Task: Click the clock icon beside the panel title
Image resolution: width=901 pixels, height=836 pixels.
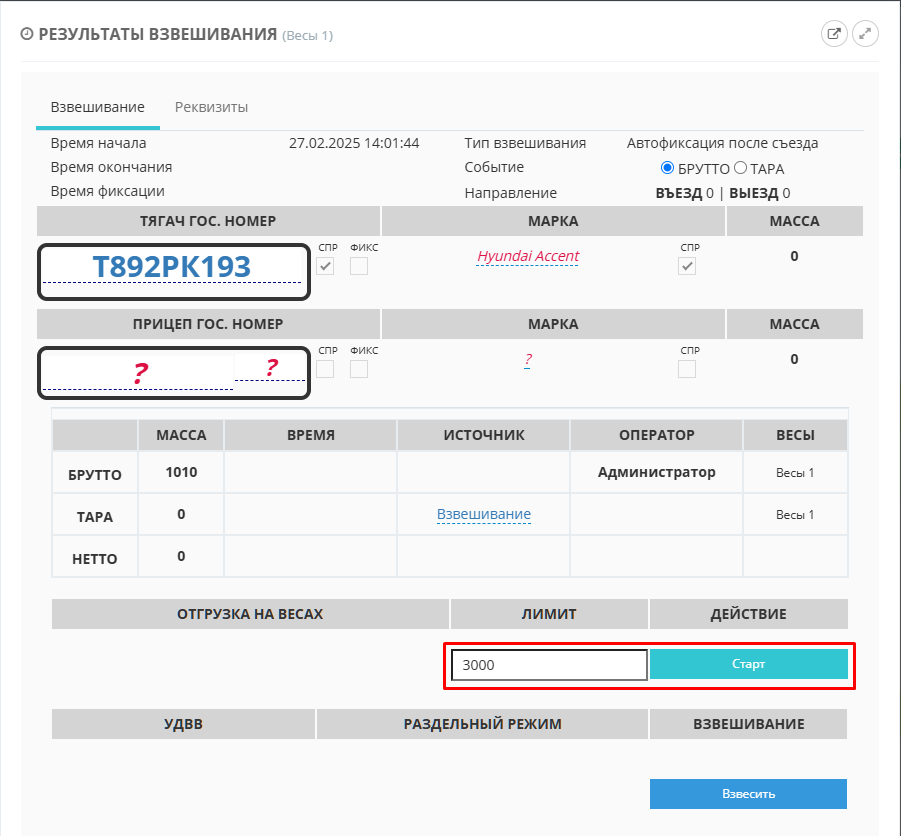Action: coord(27,34)
